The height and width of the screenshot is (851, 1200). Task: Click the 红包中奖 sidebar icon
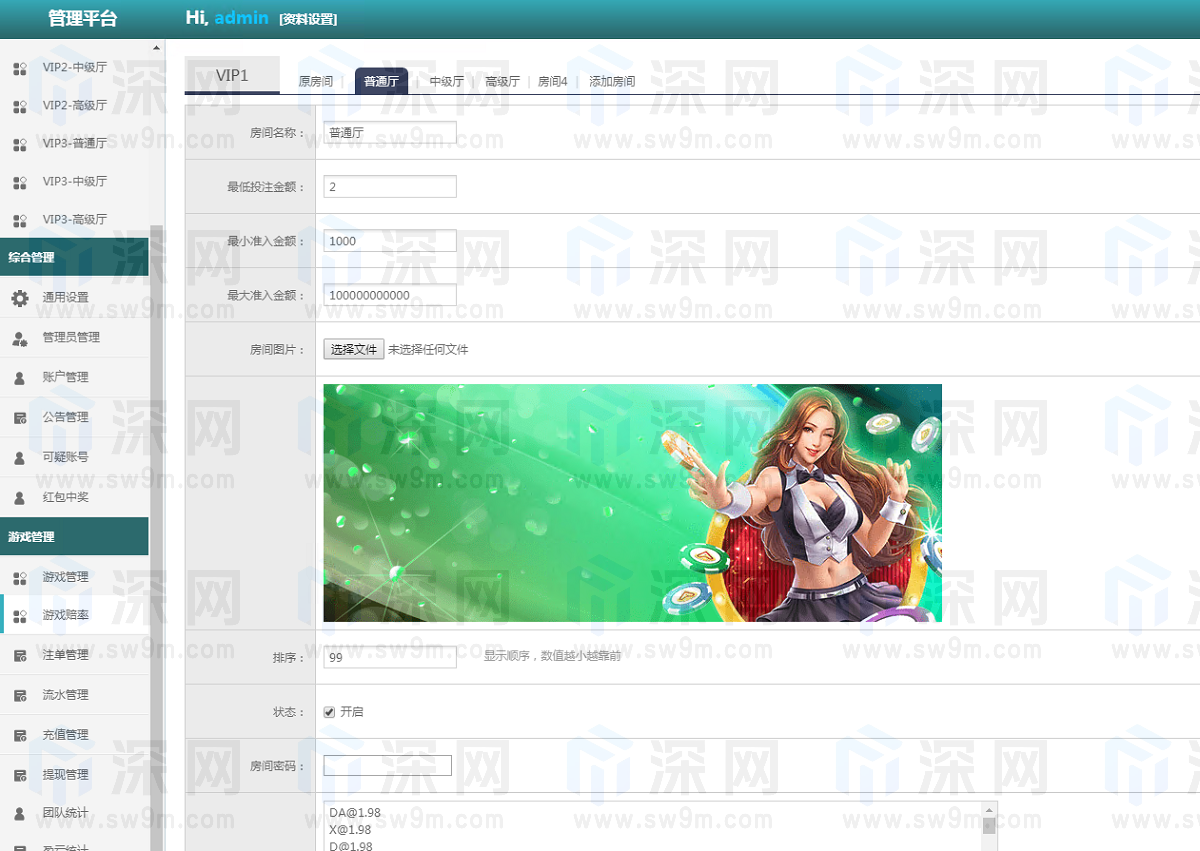[20, 497]
